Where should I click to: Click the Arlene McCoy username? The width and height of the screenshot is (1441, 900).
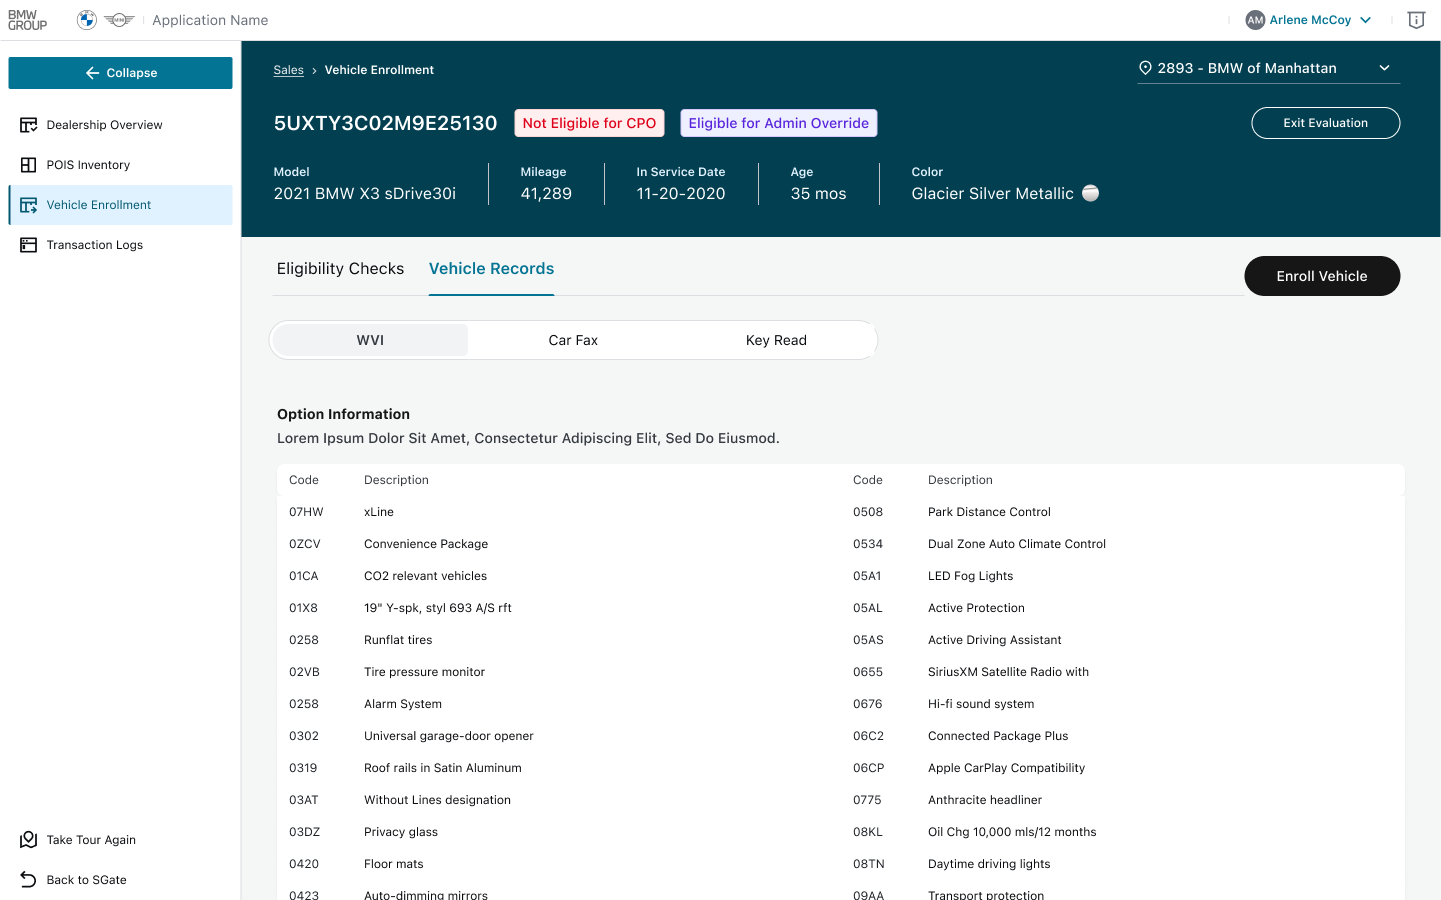[x=1310, y=20]
